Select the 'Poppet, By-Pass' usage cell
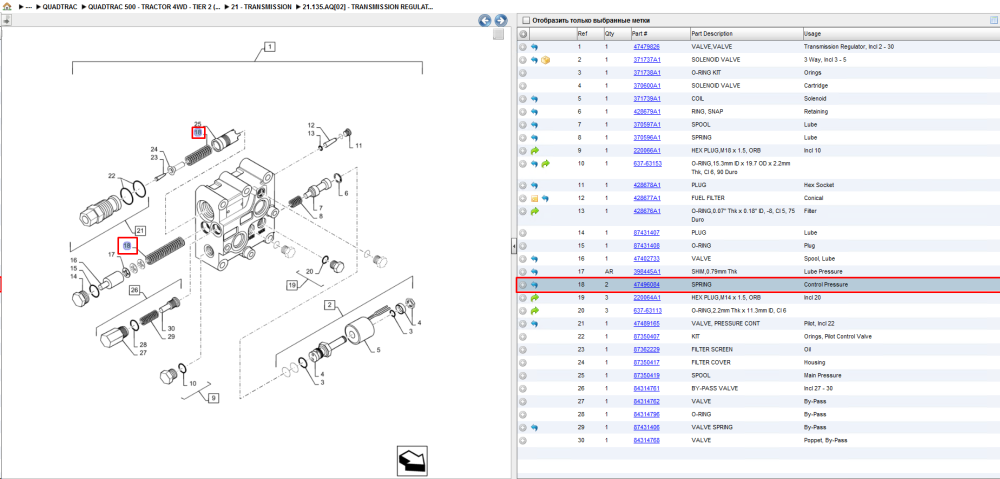 point(824,441)
